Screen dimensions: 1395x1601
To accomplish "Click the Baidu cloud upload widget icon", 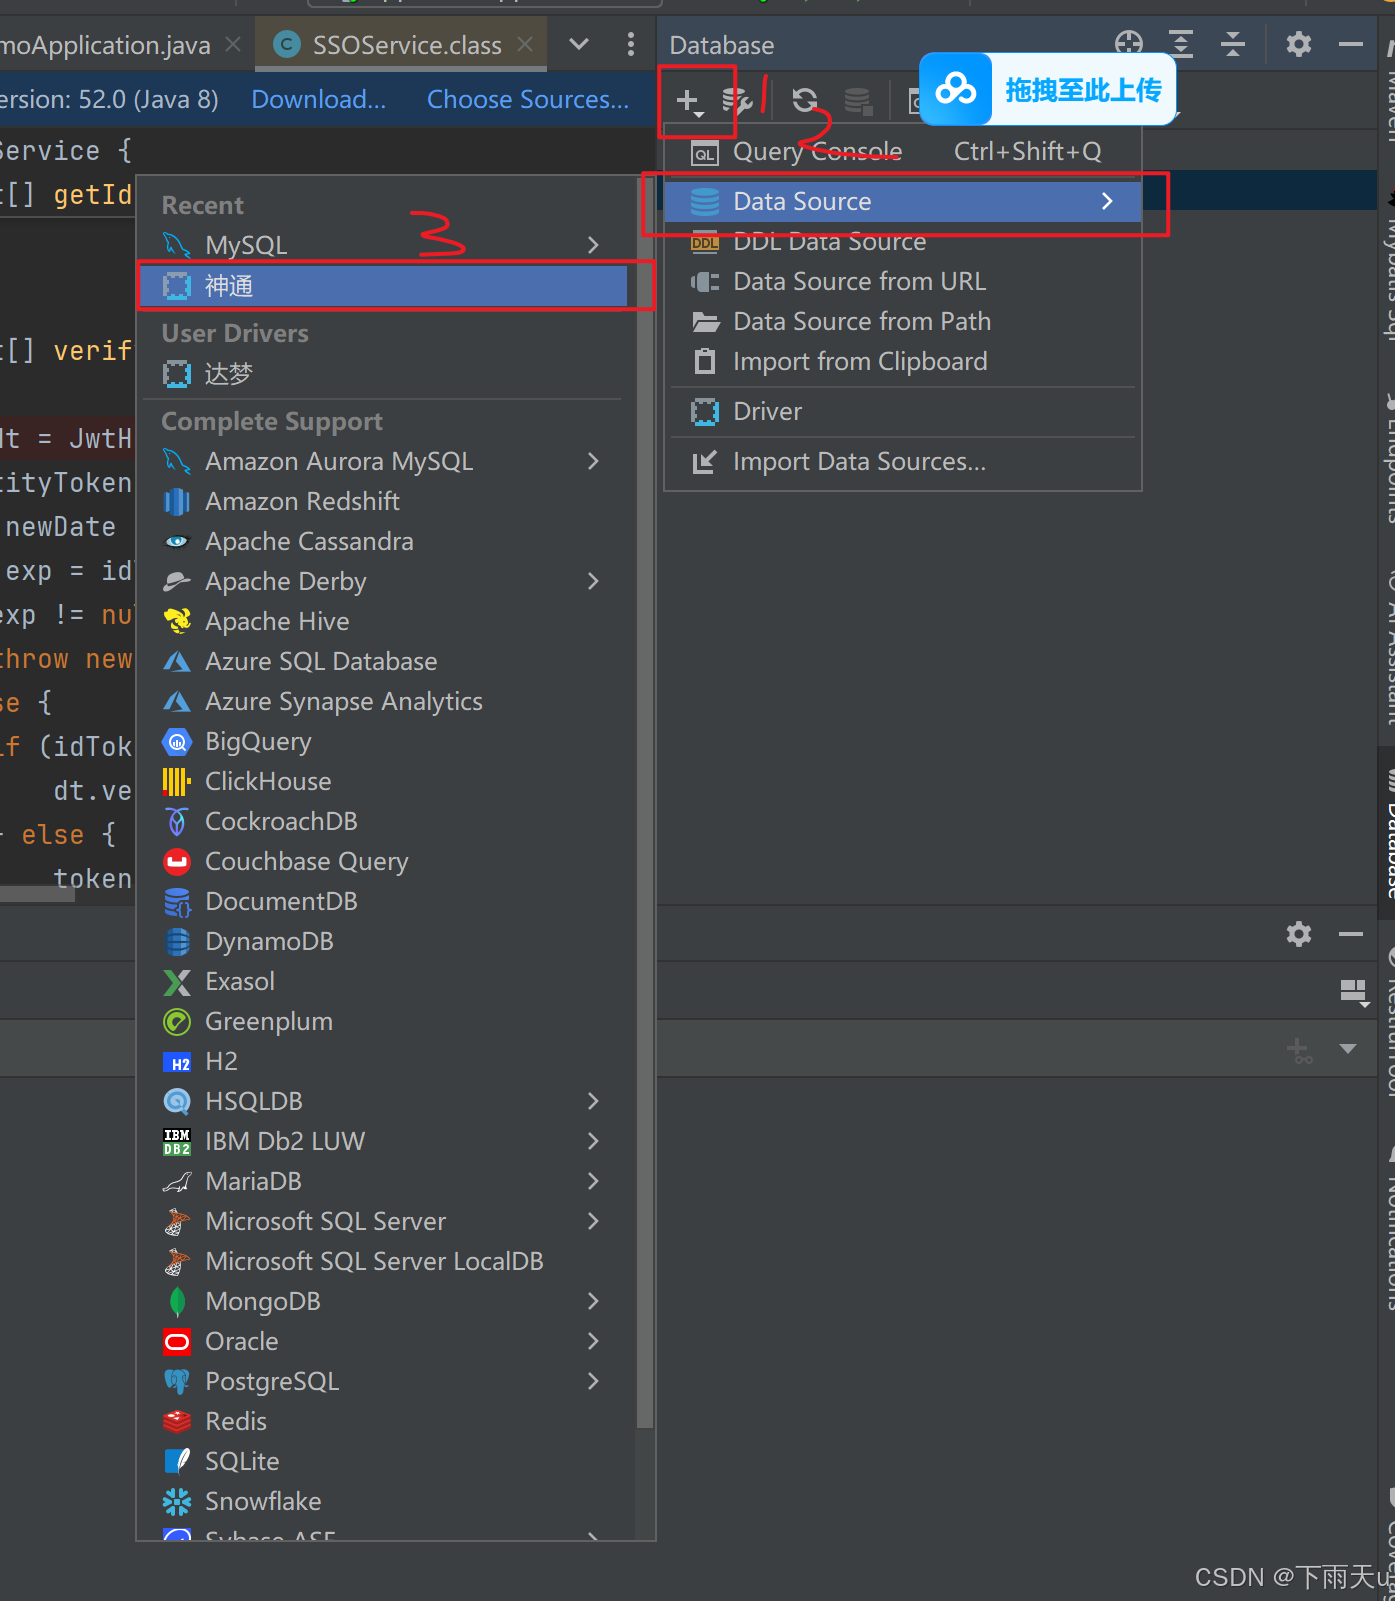I will tap(956, 90).
